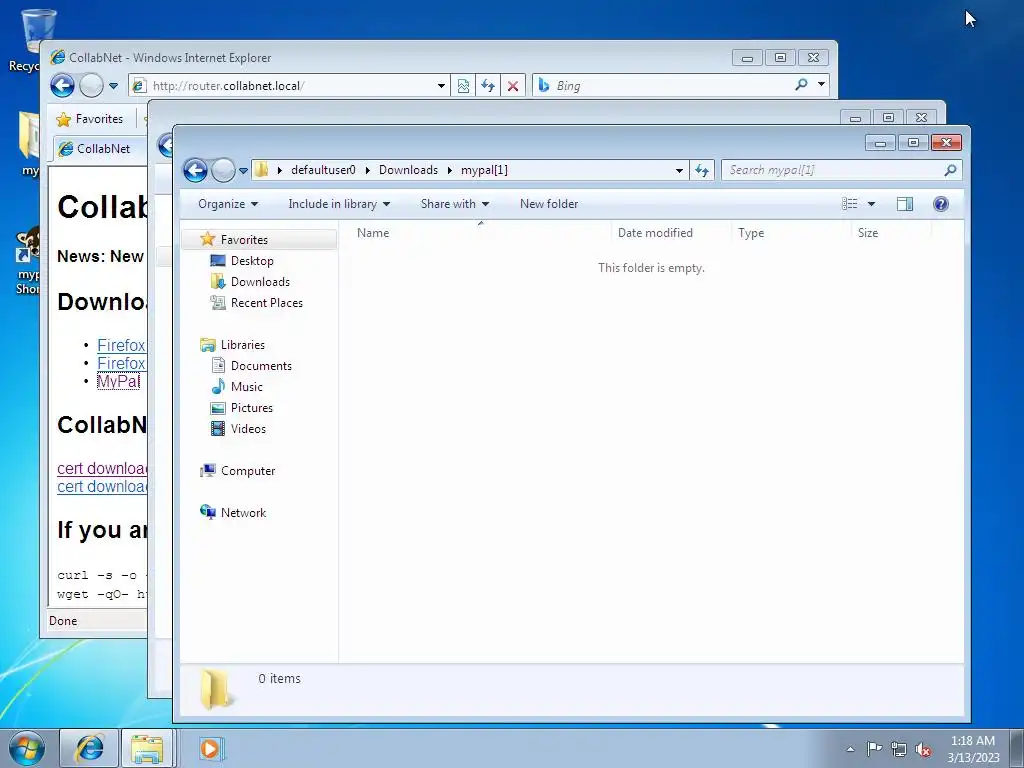Open Explorer address bar history dropdown
Image resolution: width=1024 pixels, height=768 pixels.
coord(679,170)
